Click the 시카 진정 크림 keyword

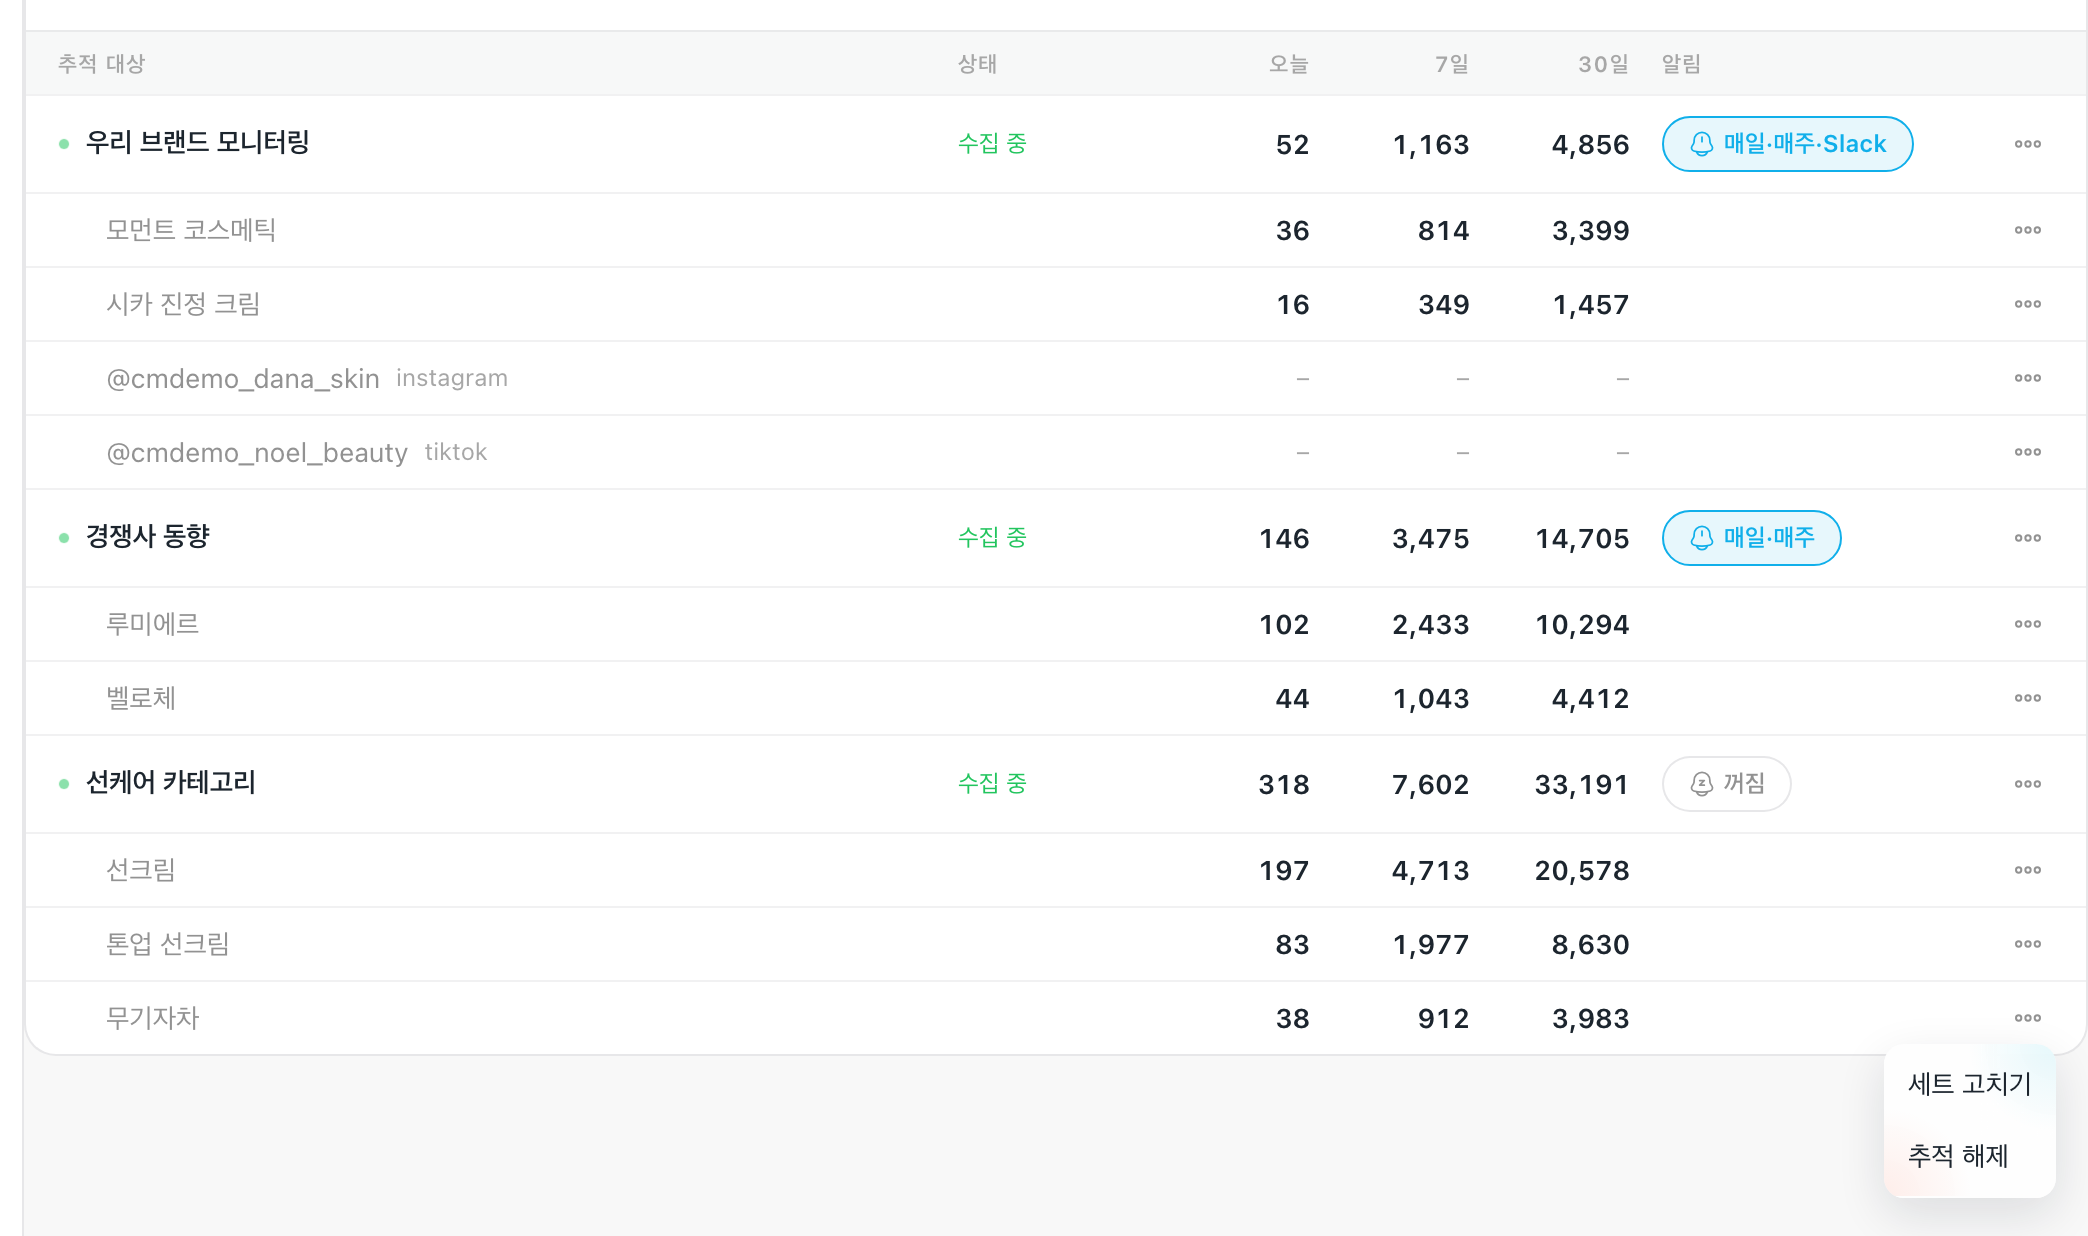click(x=183, y=304)
